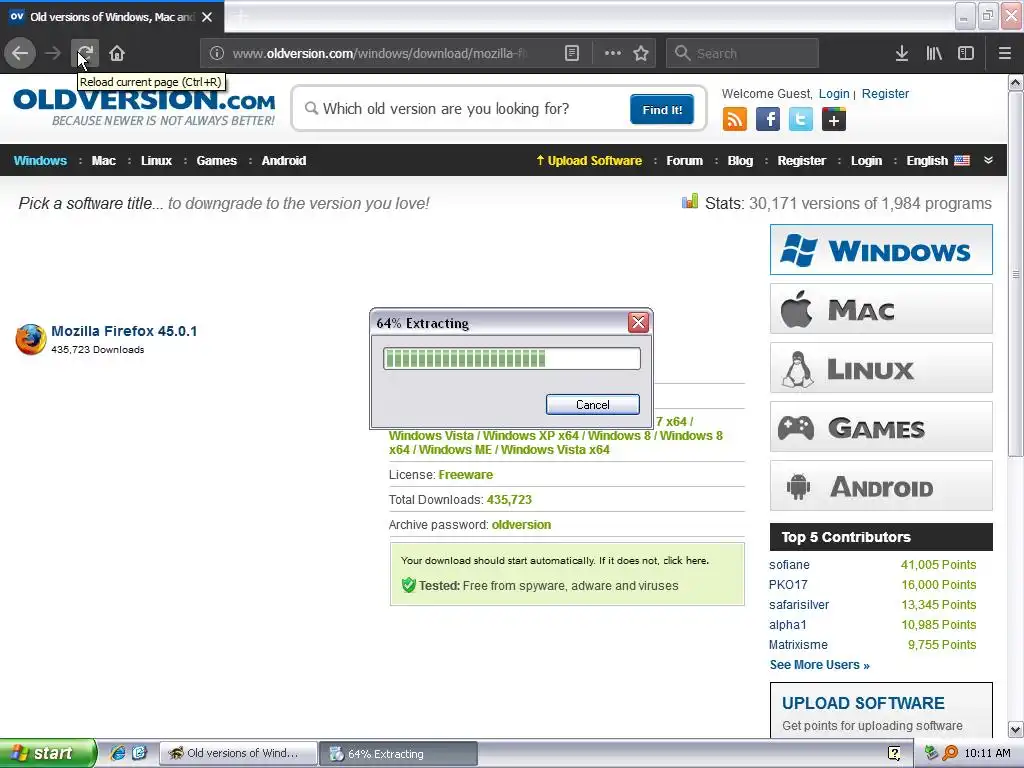This screenshot has height=768, width=1024.
Task: Open the English language selector
Action: (938, 161)
